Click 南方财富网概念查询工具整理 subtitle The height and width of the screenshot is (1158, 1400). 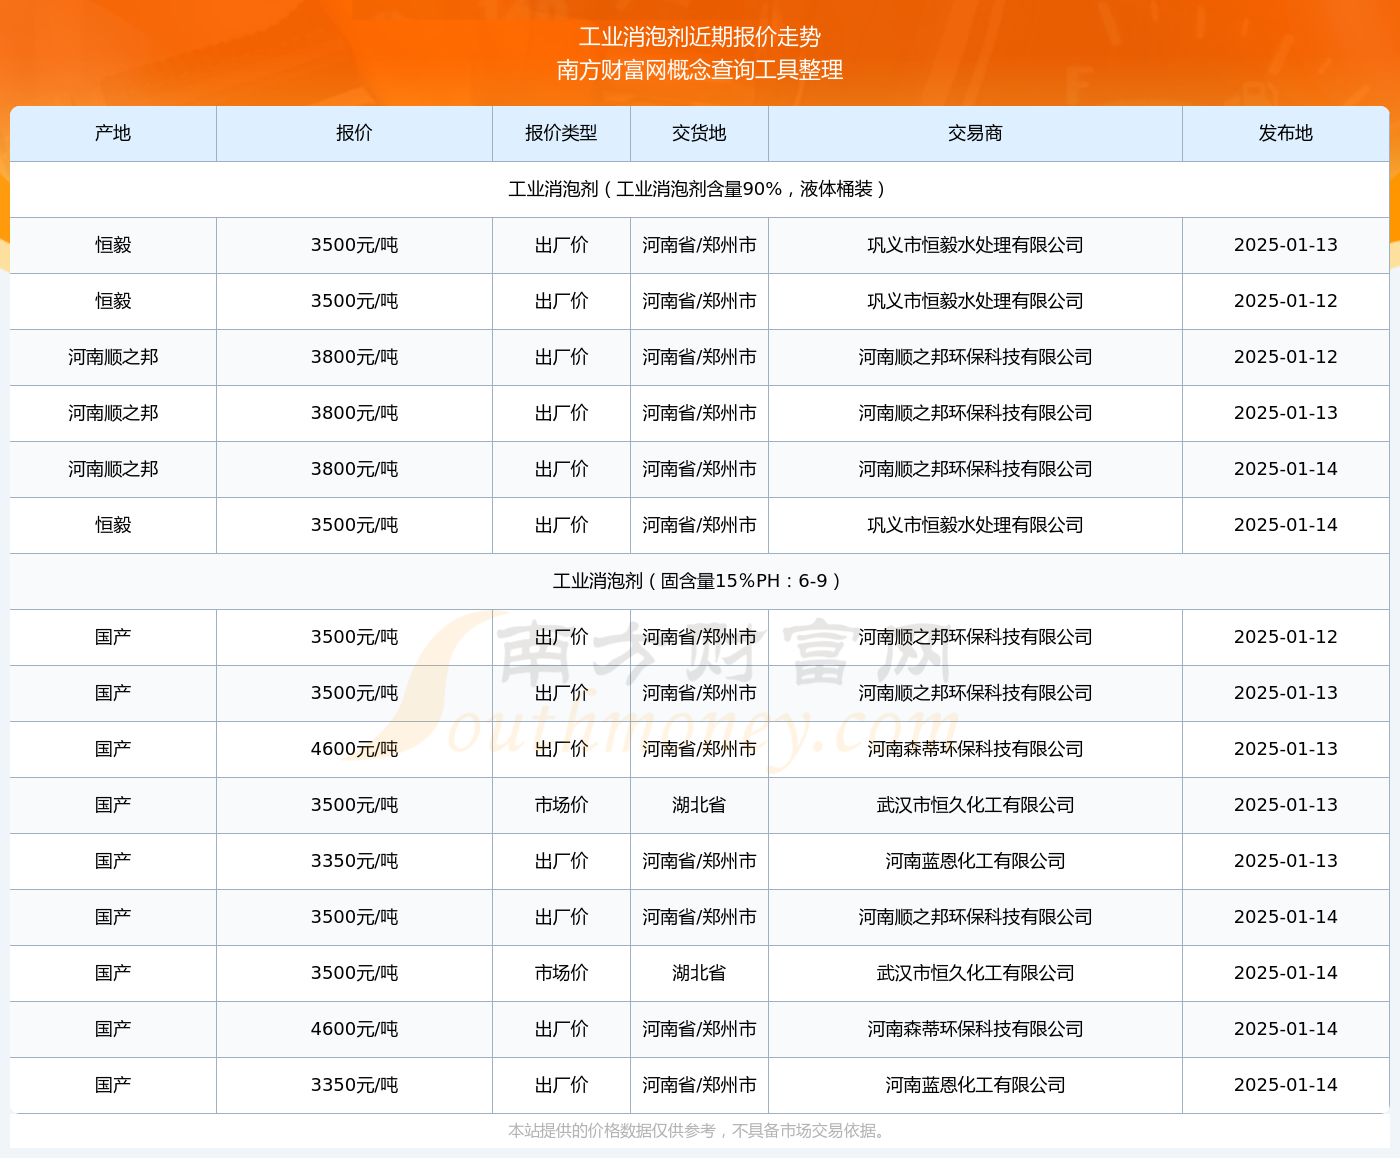(x=700, y=71)
